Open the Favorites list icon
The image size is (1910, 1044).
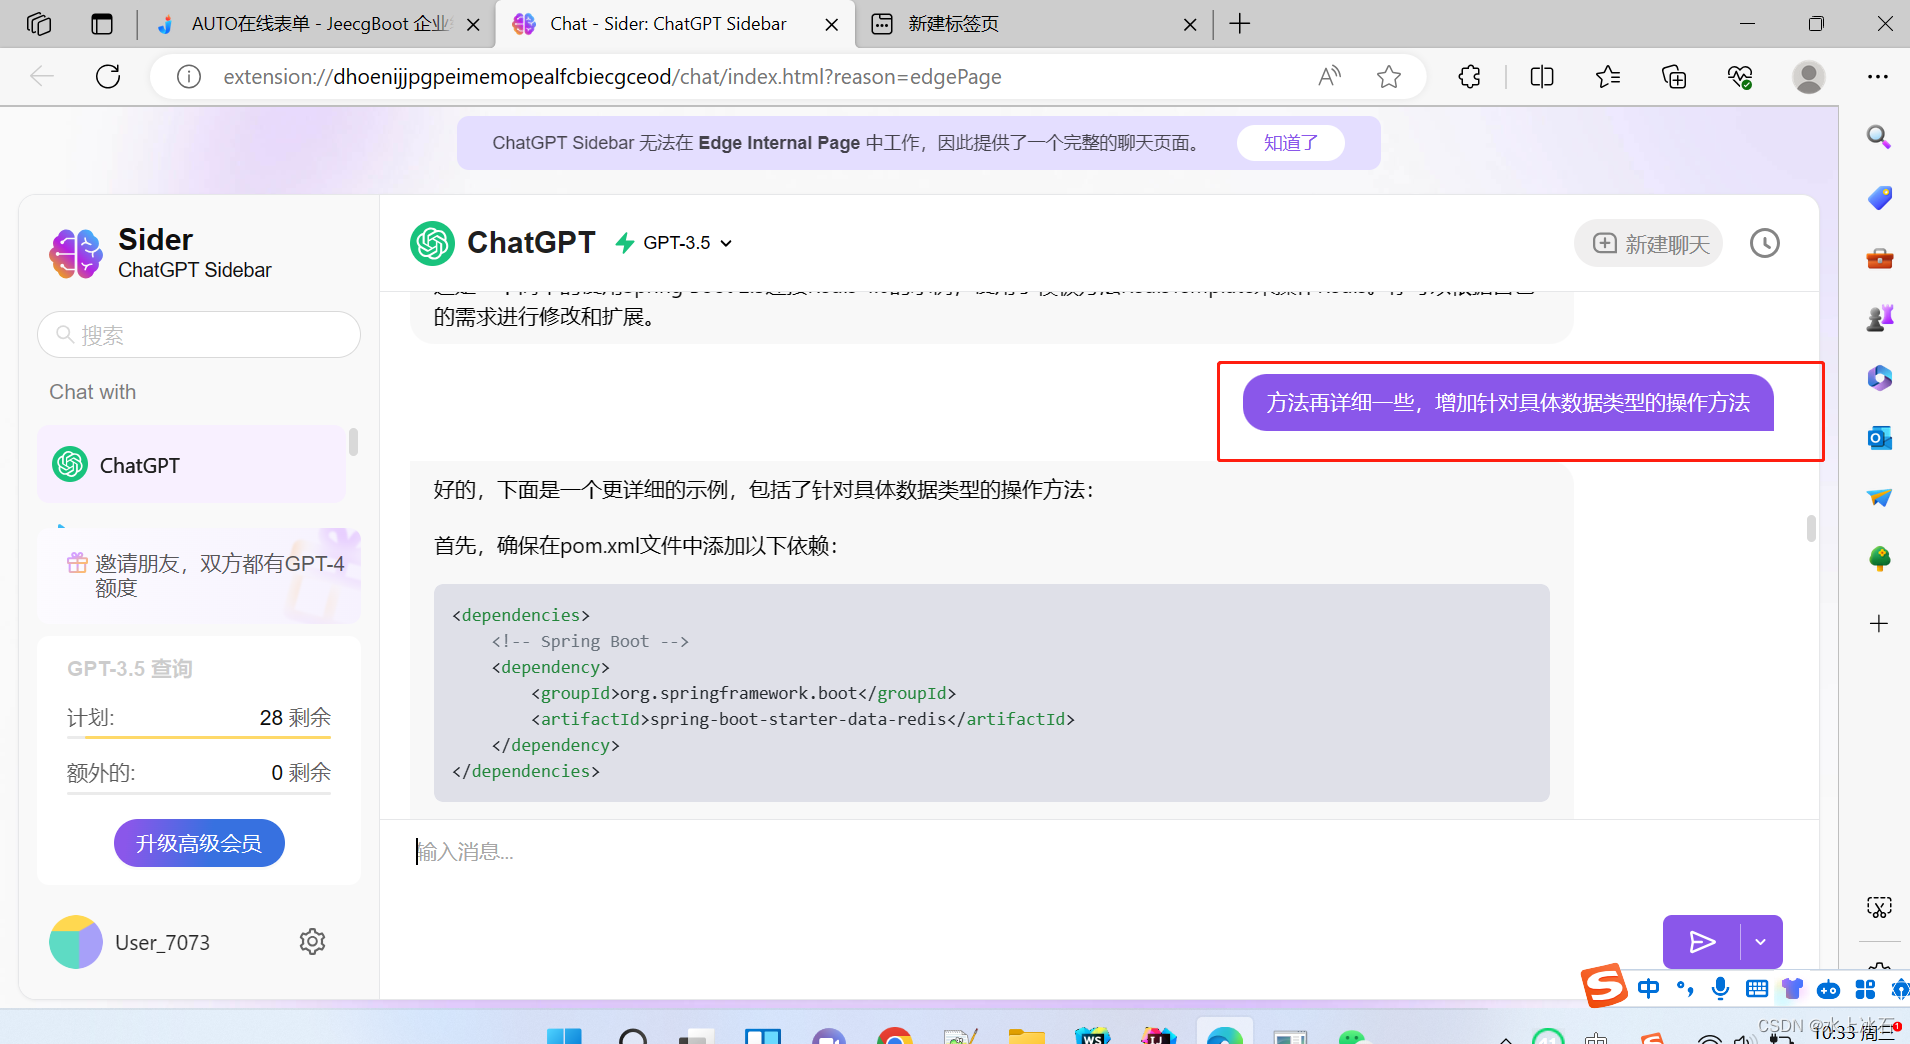[x=1608, y=77]
